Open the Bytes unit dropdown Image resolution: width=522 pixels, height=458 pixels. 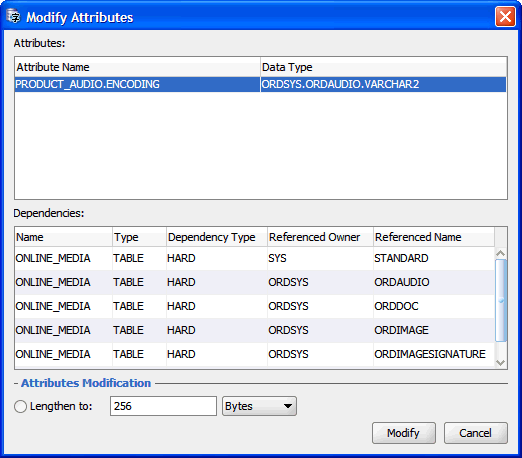point(259,406)
